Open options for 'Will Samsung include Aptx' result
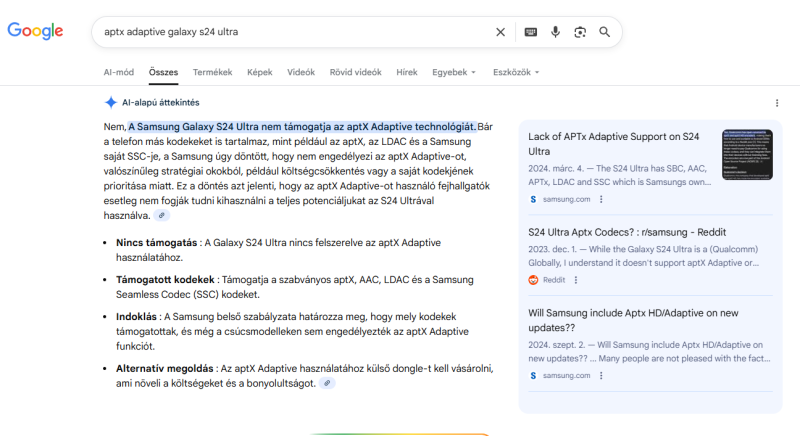Screen dimensions: 800x436 point(601,375)
